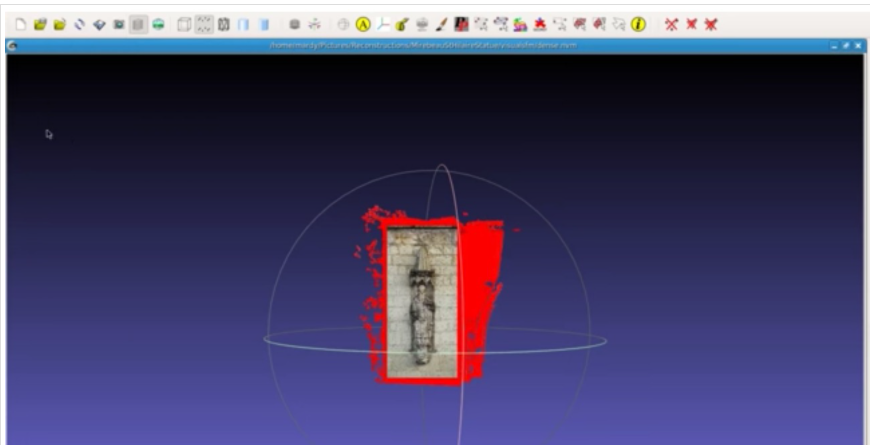Toggle wireframe render mode

click(x=224, y=24)
